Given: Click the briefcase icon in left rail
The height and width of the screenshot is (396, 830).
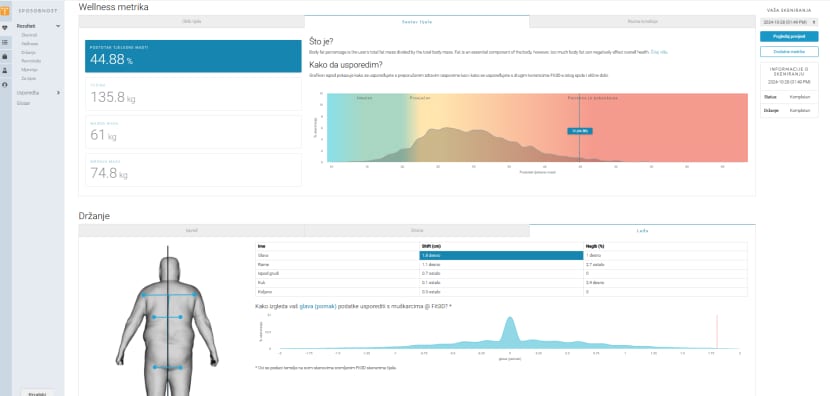Looking at the screenshot, I should pos(5,56).
